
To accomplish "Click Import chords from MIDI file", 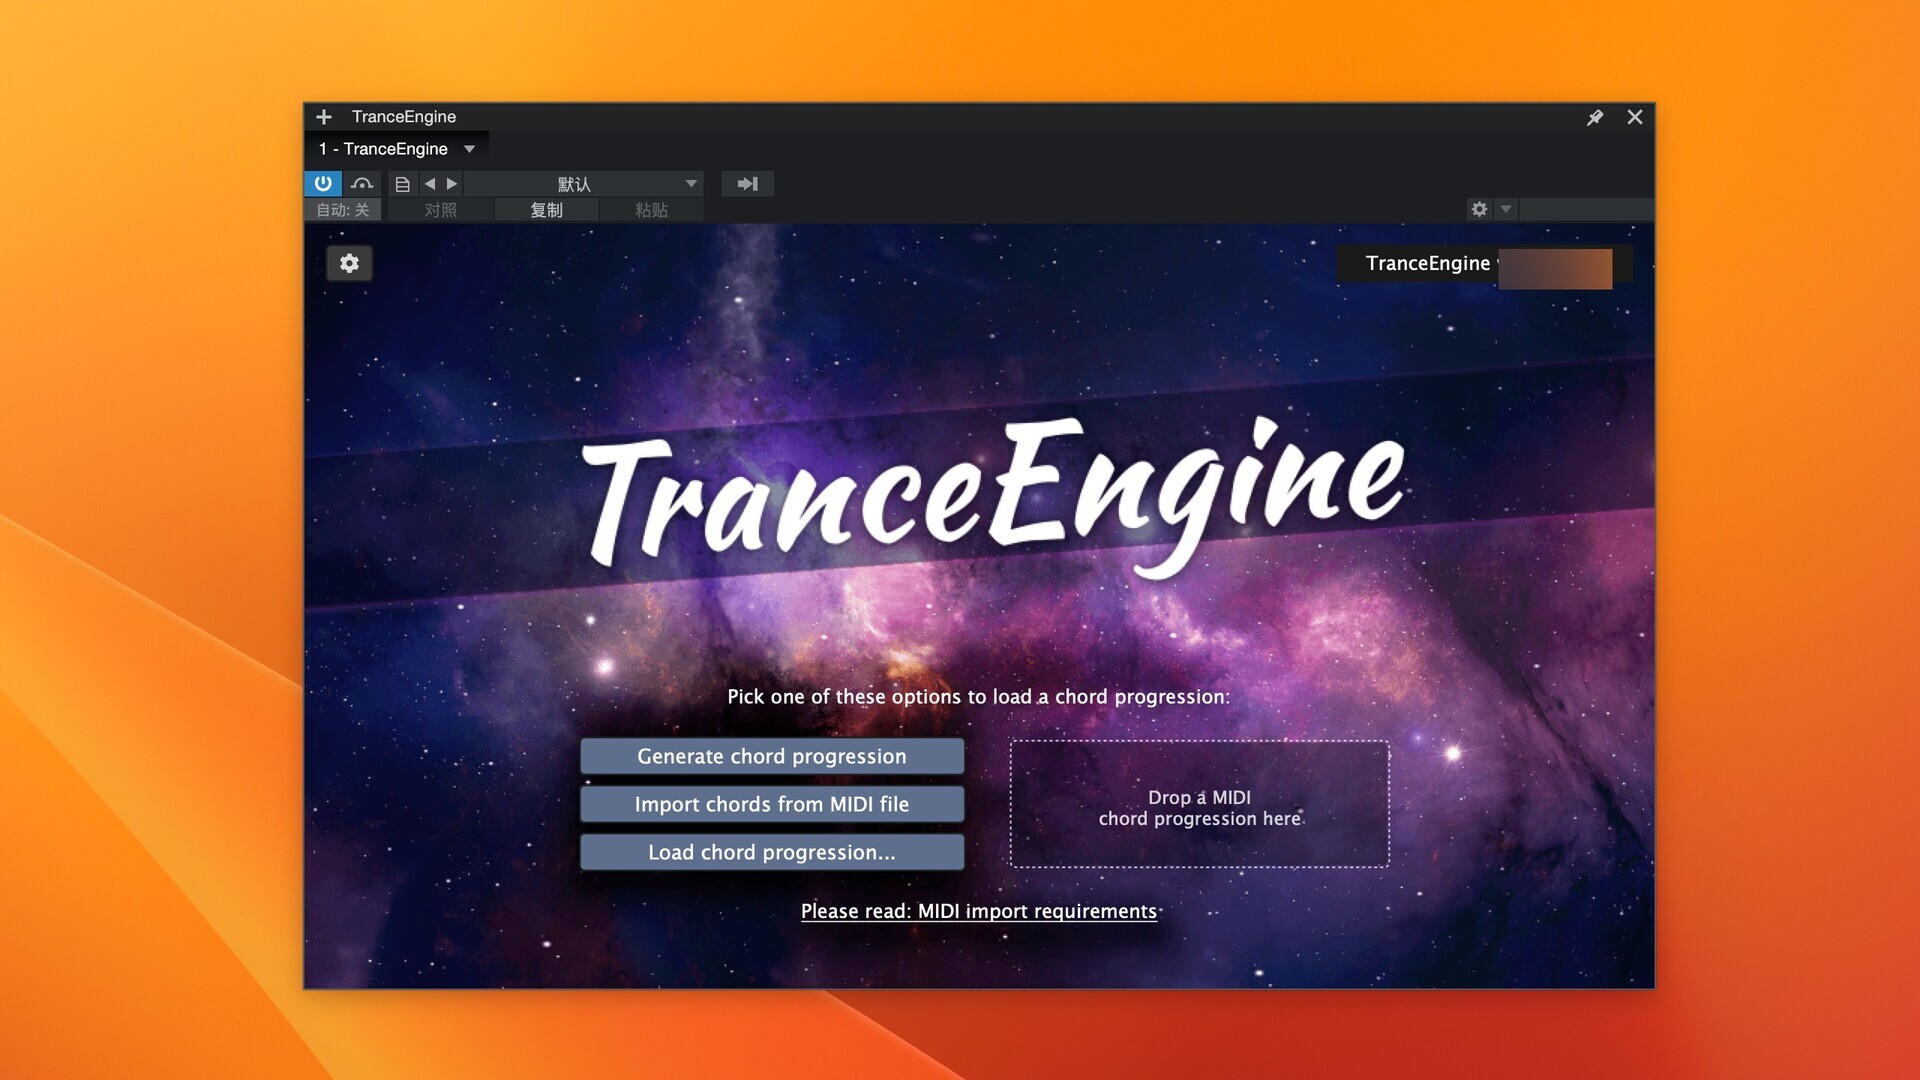I will (x=772, y=804).
